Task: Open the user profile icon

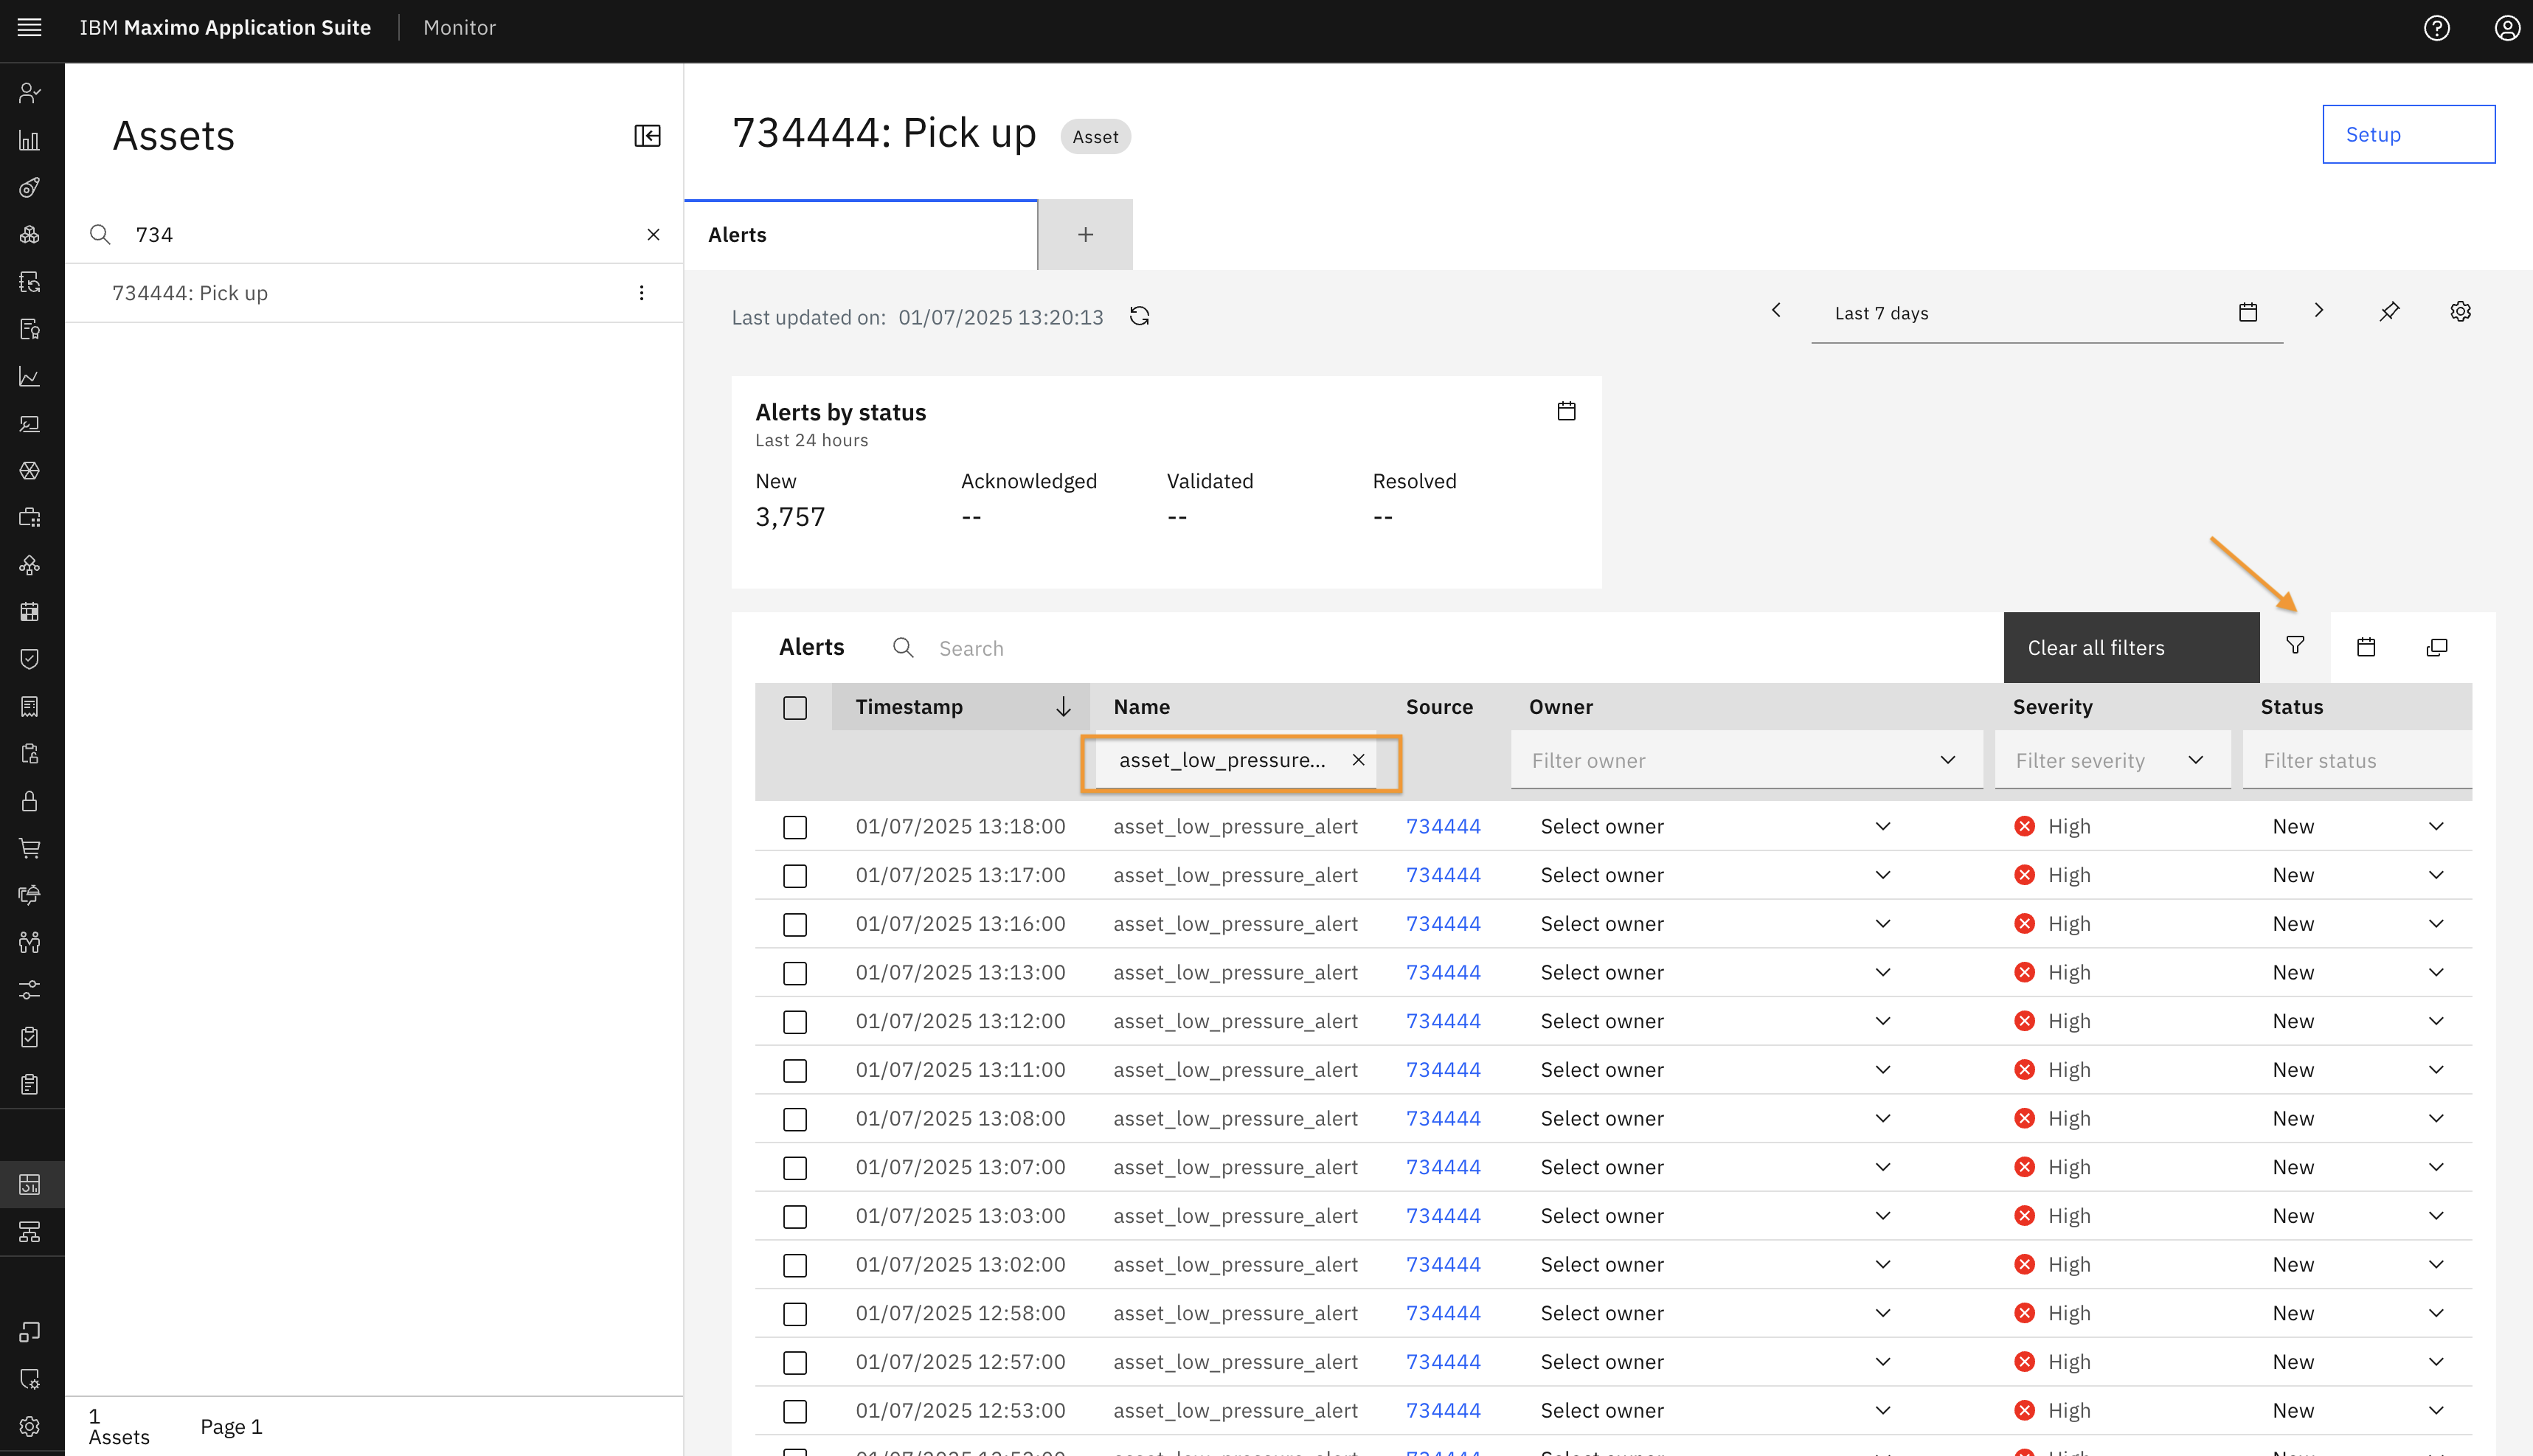Action: (x=2507, y=28)
